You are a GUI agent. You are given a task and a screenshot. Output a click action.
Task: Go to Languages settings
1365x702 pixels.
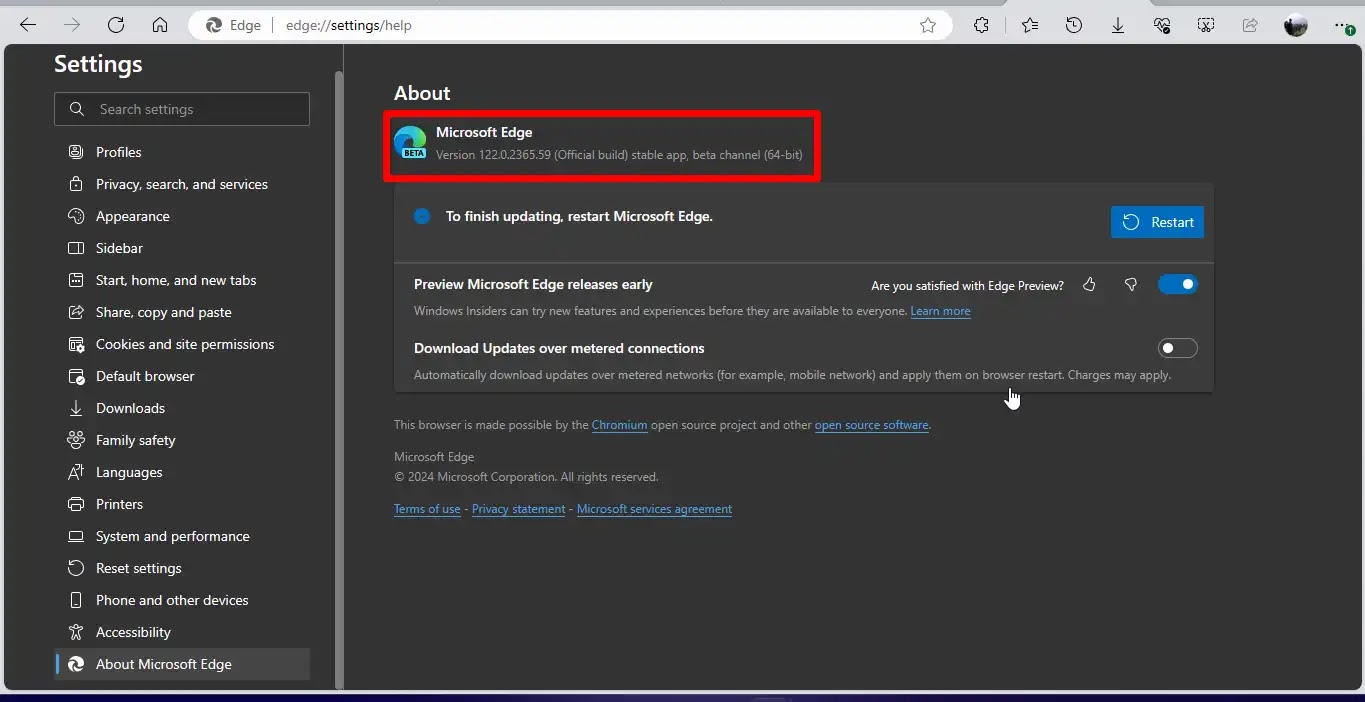pyautogui.click(x=182, y=472)
